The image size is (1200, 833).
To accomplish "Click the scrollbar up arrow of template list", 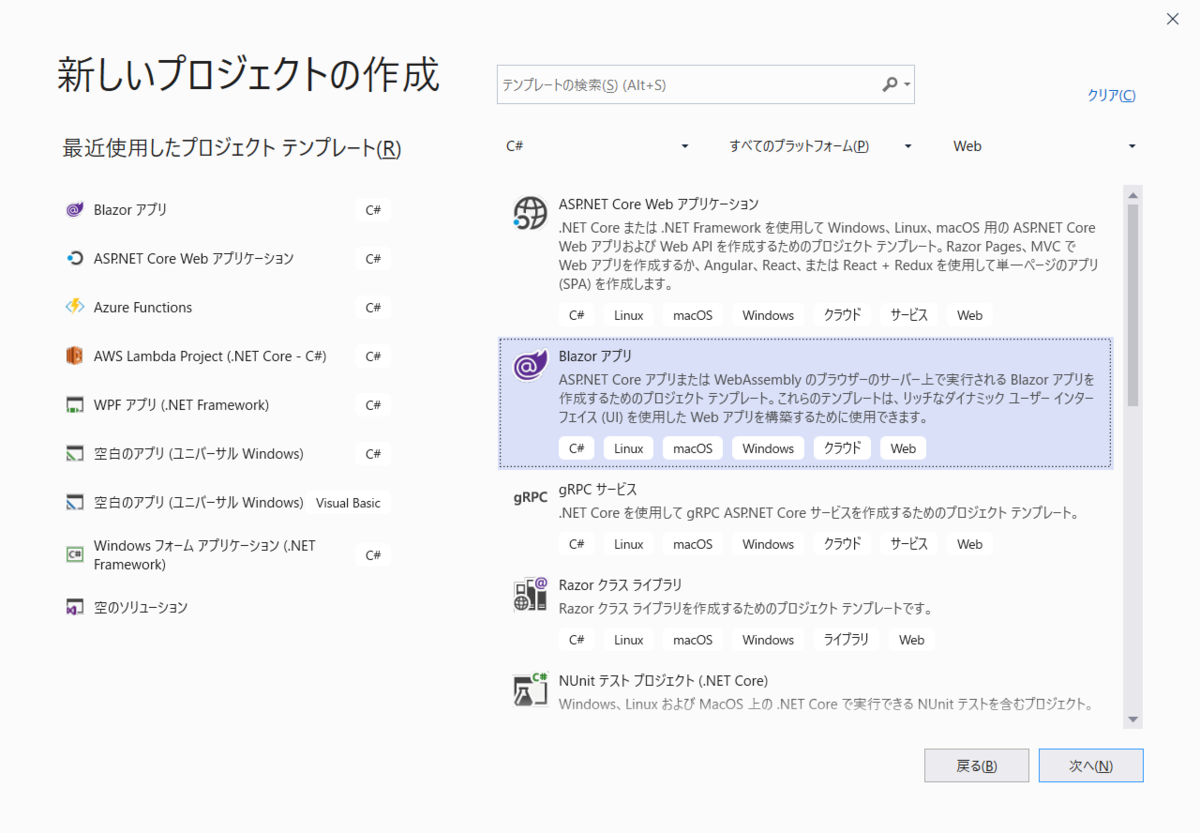I will pyautogui.click(x=1133, y=194).
